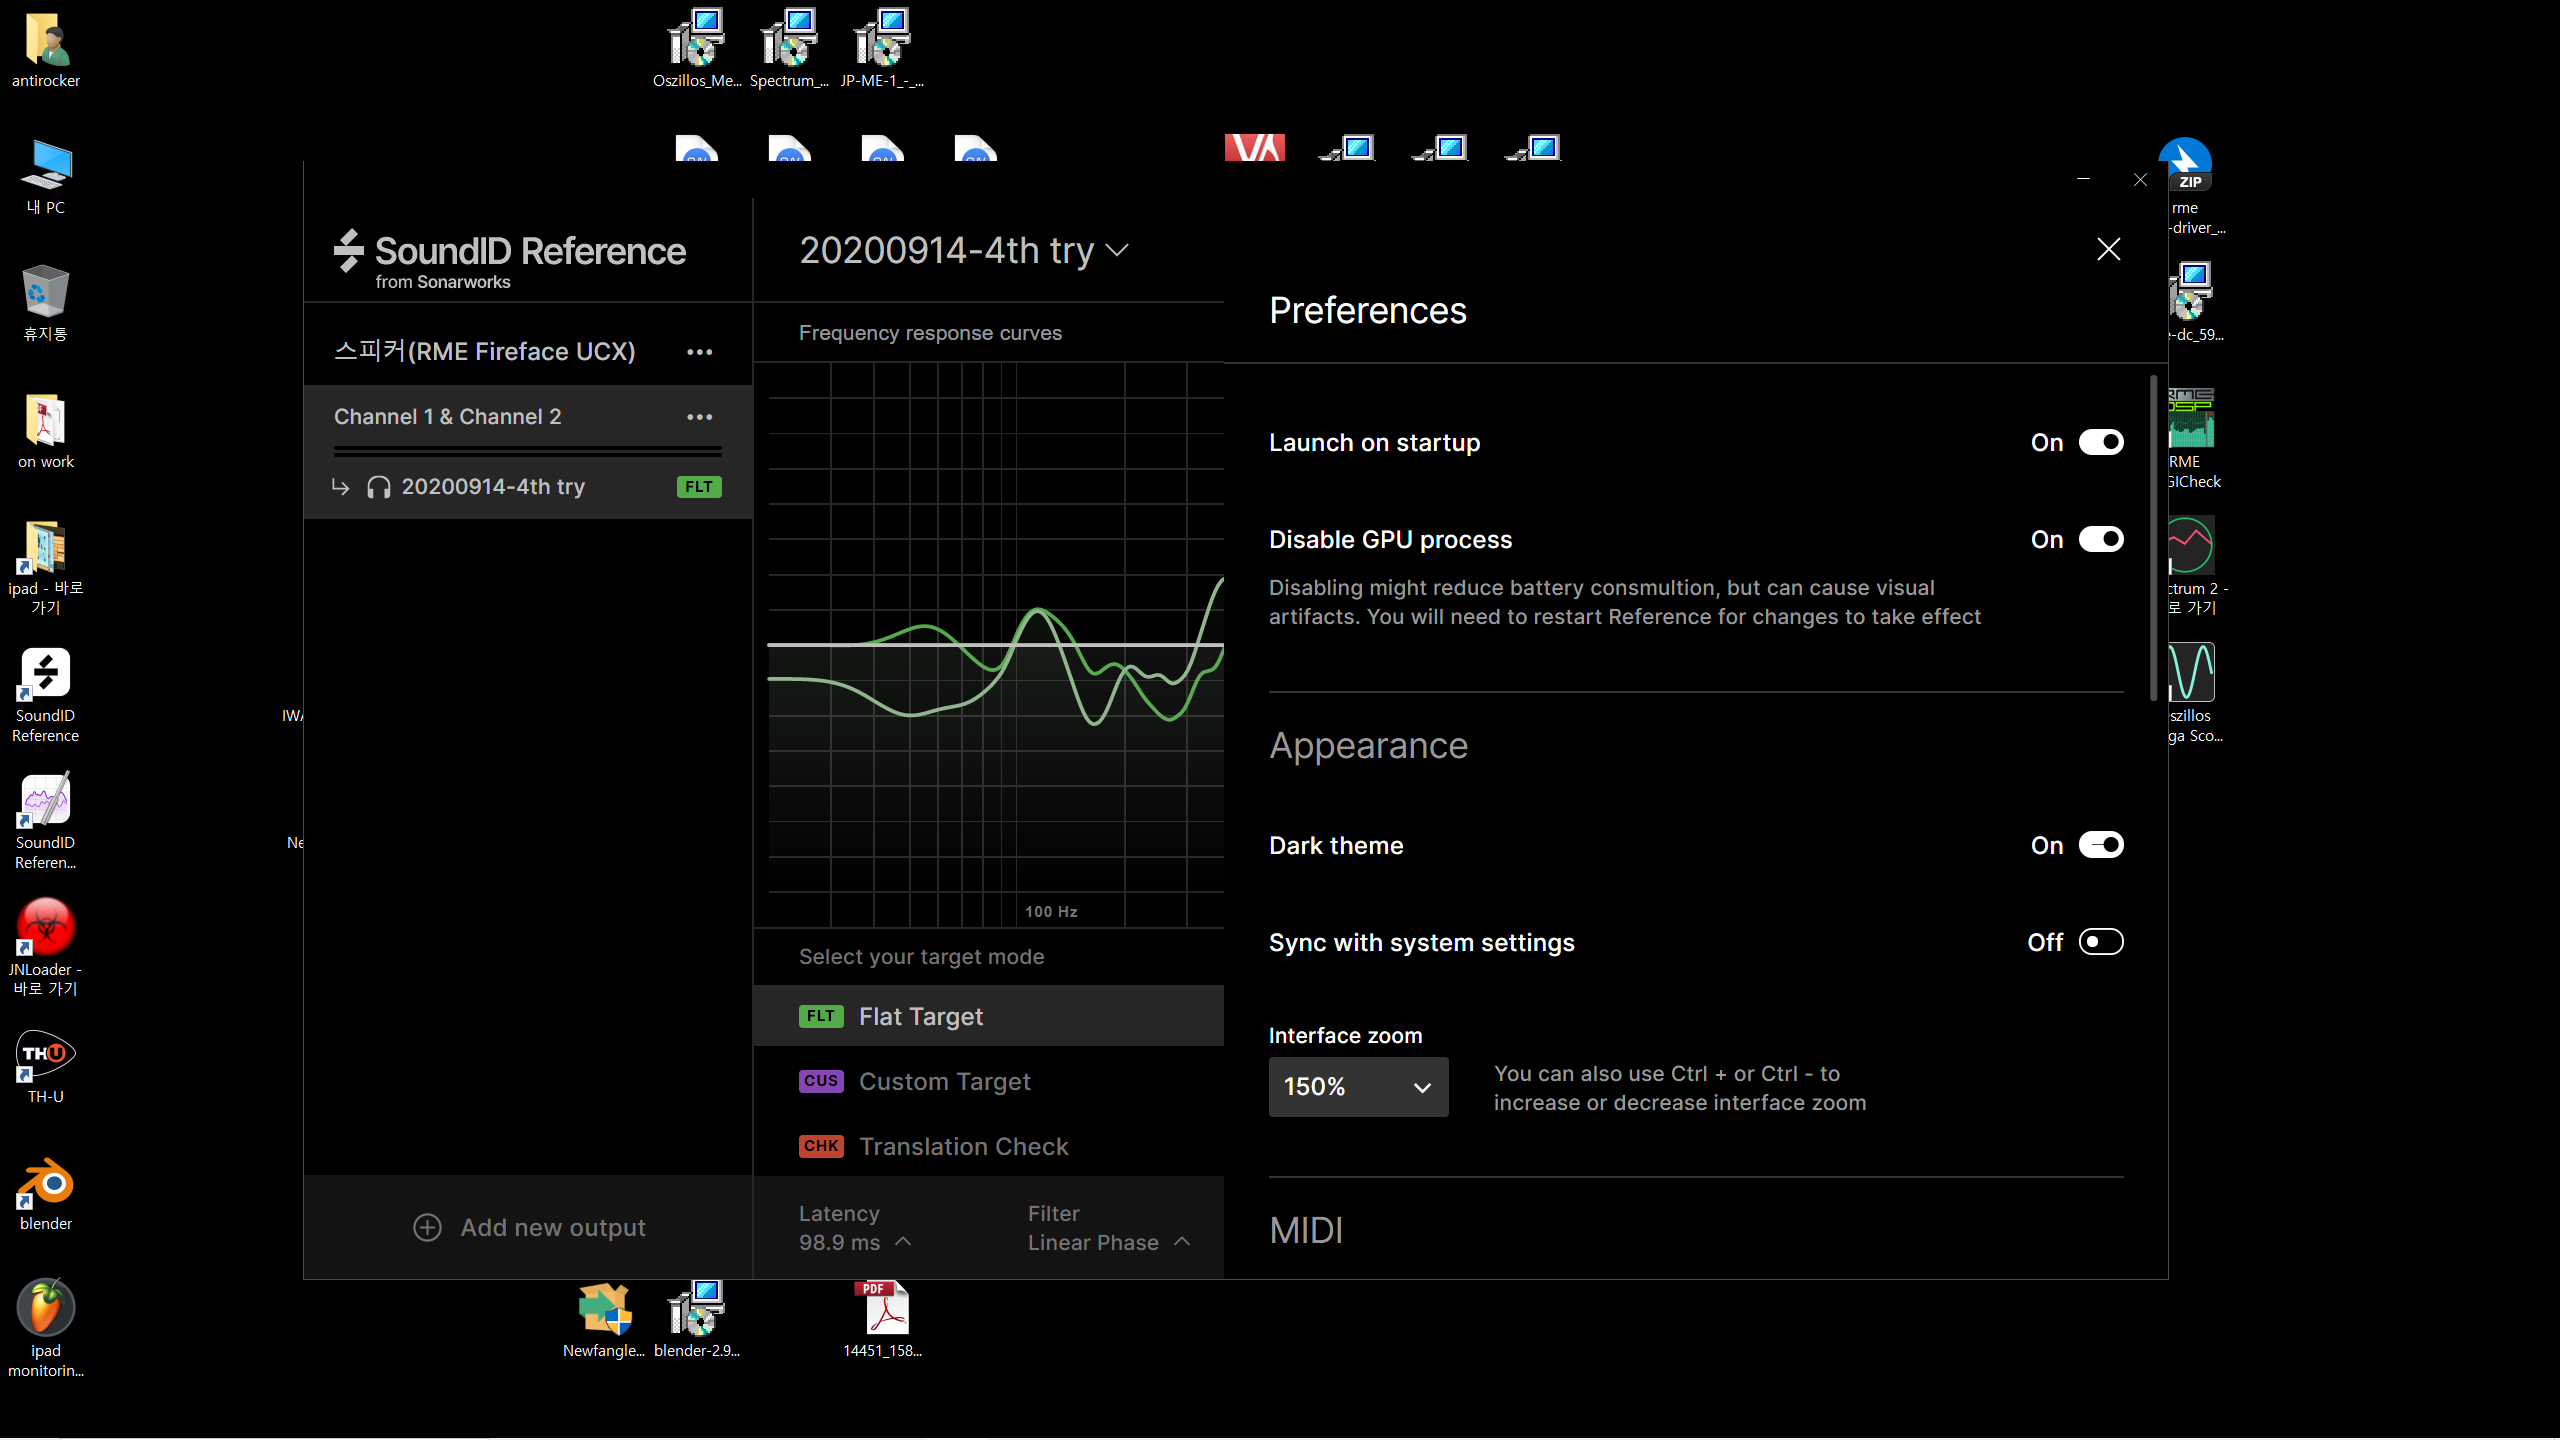2560x1440 pixels.
Task: Toggle Launch on startup switch
Action: coord(2101,442)
